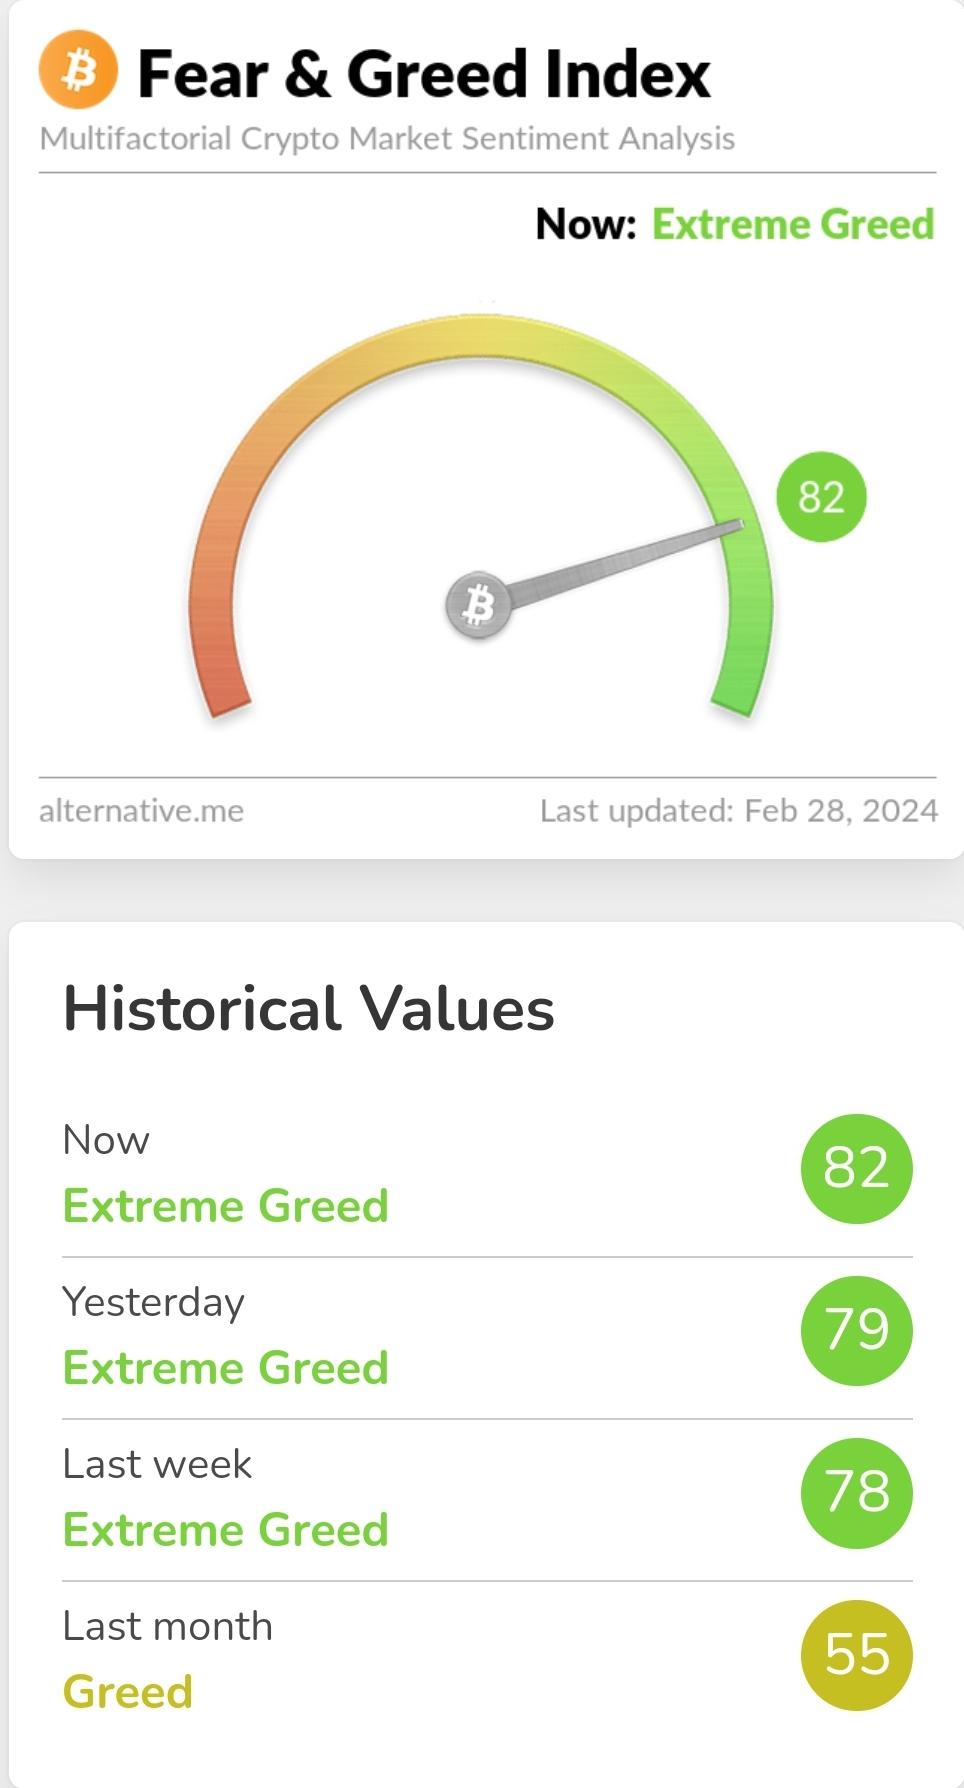Select the Historical Values heading
The width and height of the screenshot is (964, 1788).
coord(308,1008)
